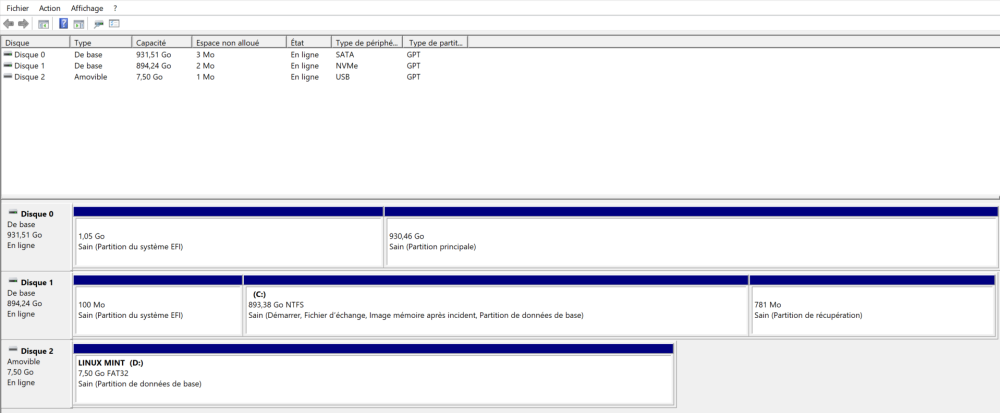Select the Disque 2 row icon in list

pyautogui.click(x=8, y=76)
